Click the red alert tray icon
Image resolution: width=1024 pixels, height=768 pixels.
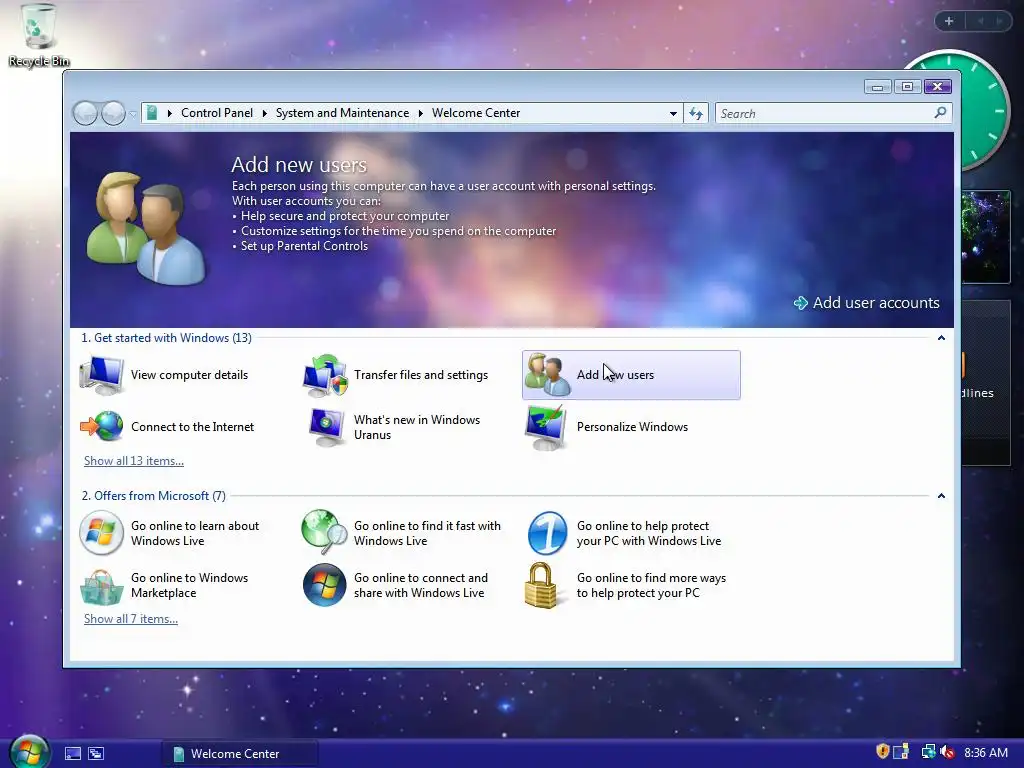(x=947, y=752)
